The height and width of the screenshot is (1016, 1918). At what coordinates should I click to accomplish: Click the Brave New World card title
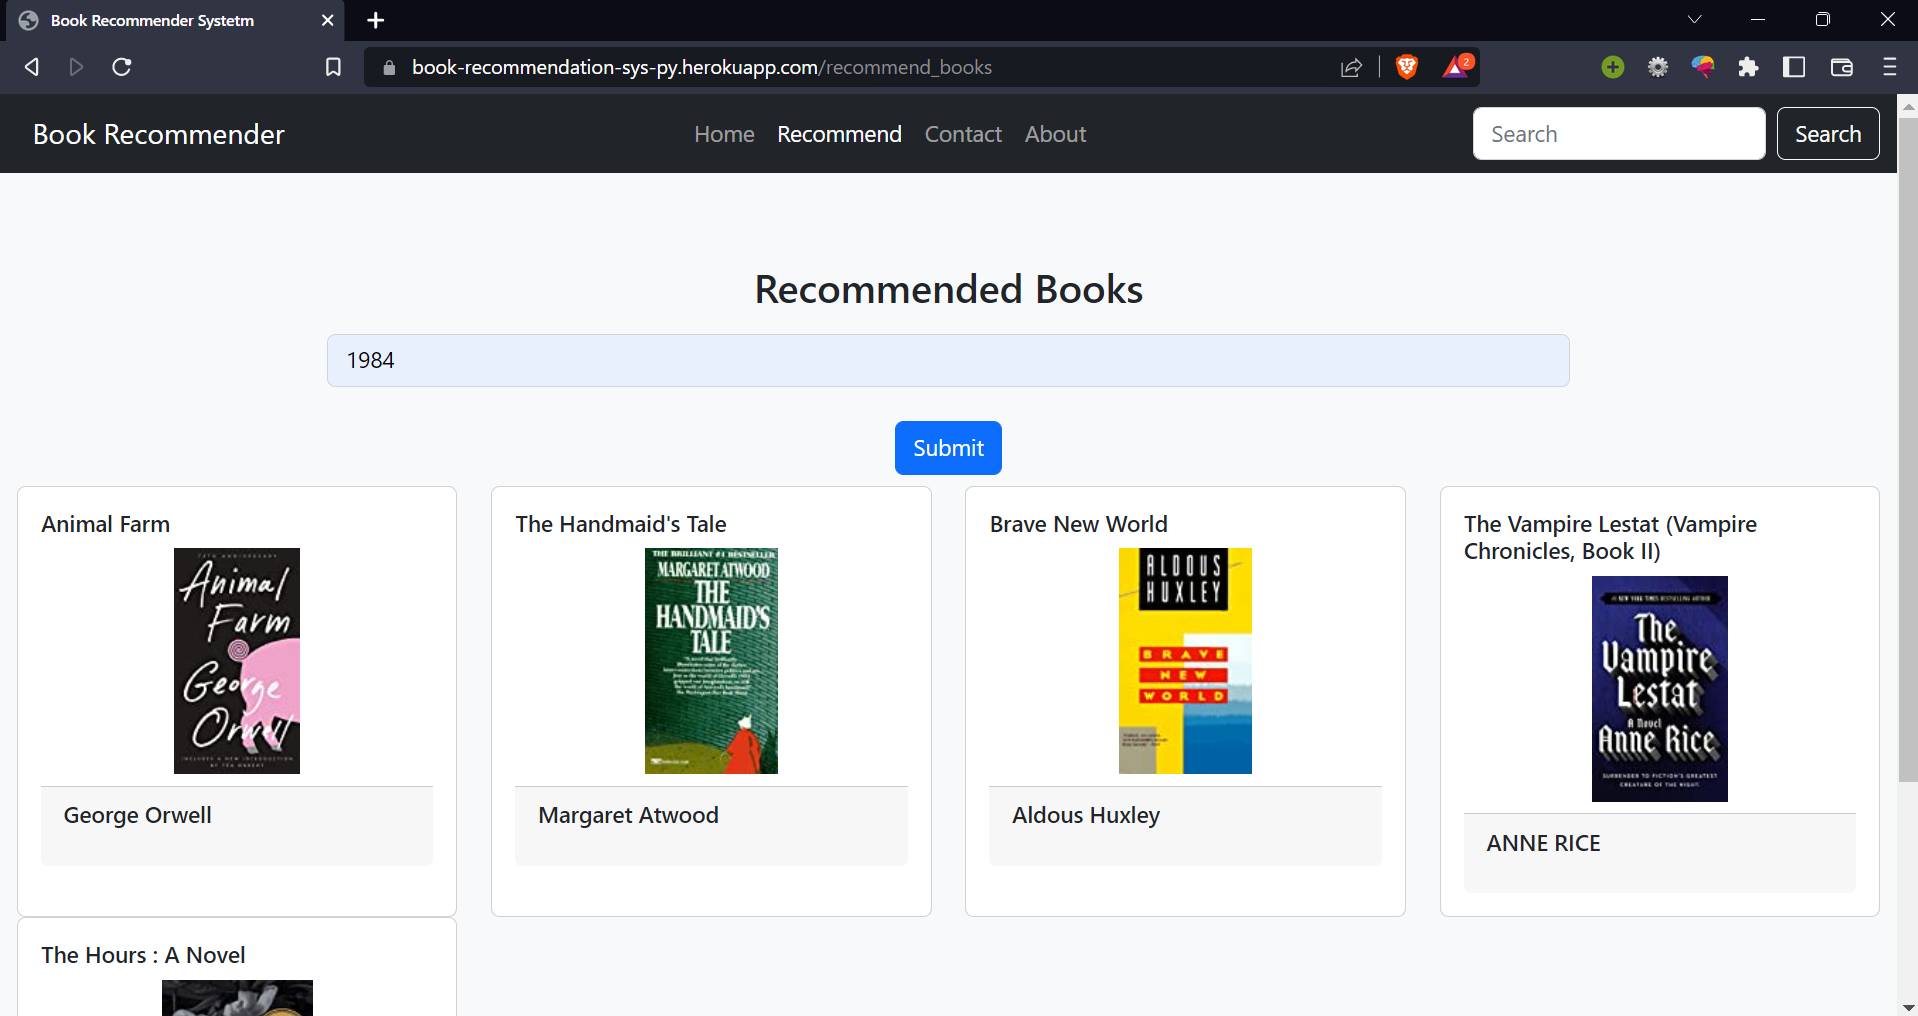(1079, 524)
